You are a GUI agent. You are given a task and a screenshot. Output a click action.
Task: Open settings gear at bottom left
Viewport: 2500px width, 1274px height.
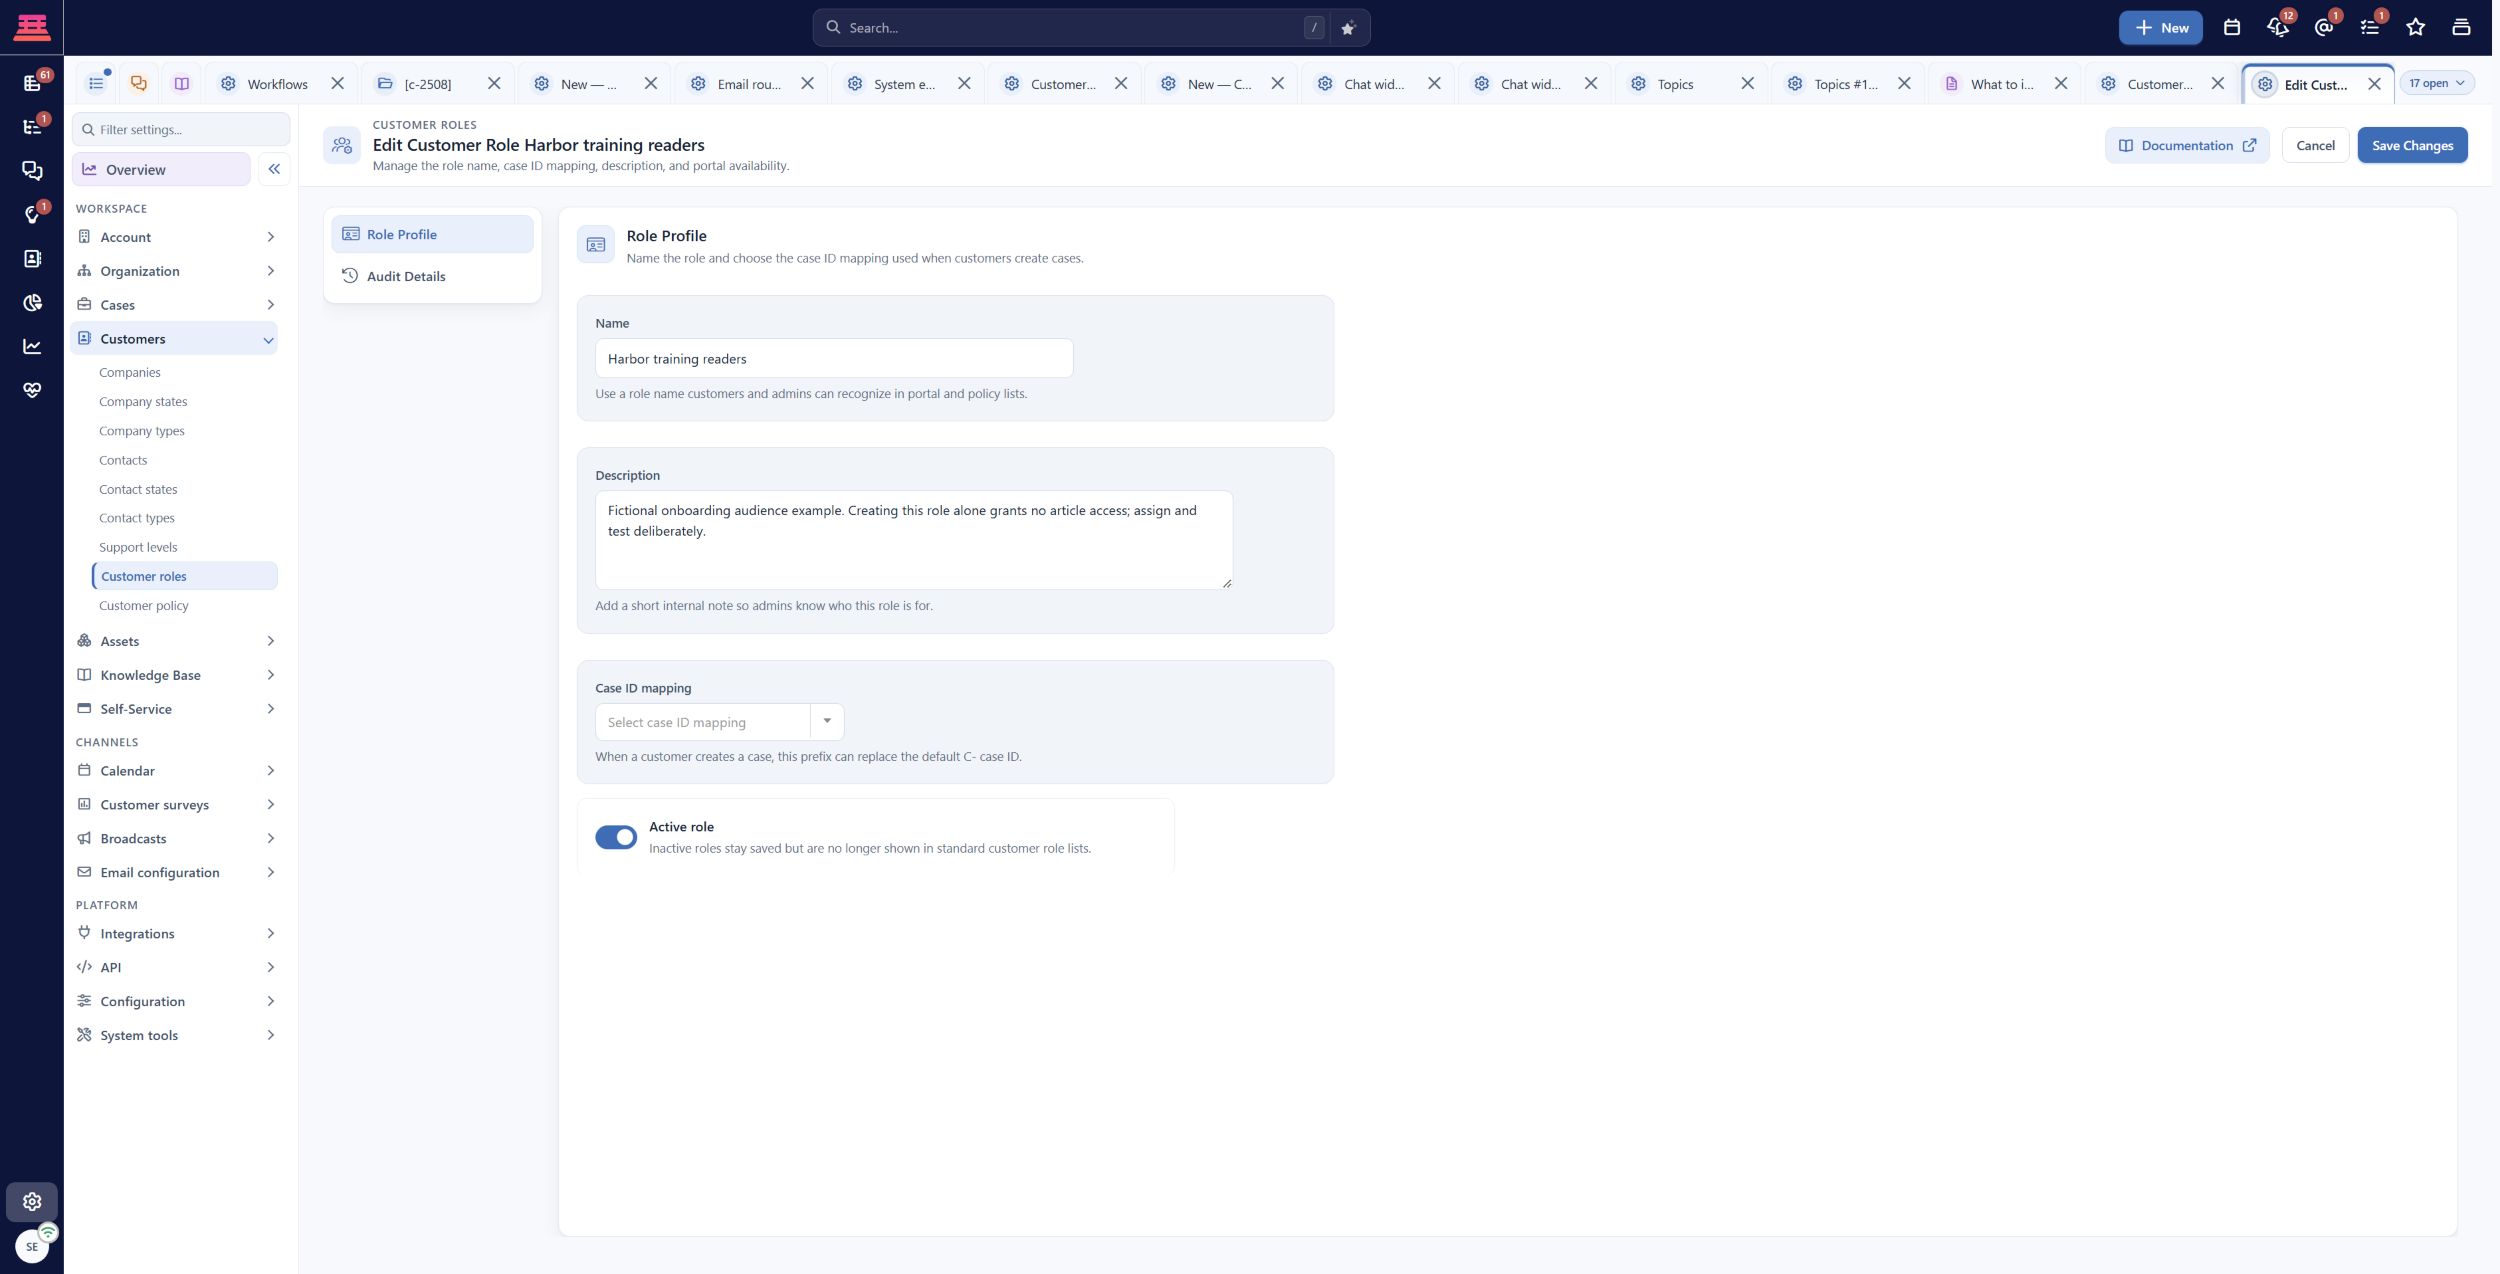(x=32, y=1202)
